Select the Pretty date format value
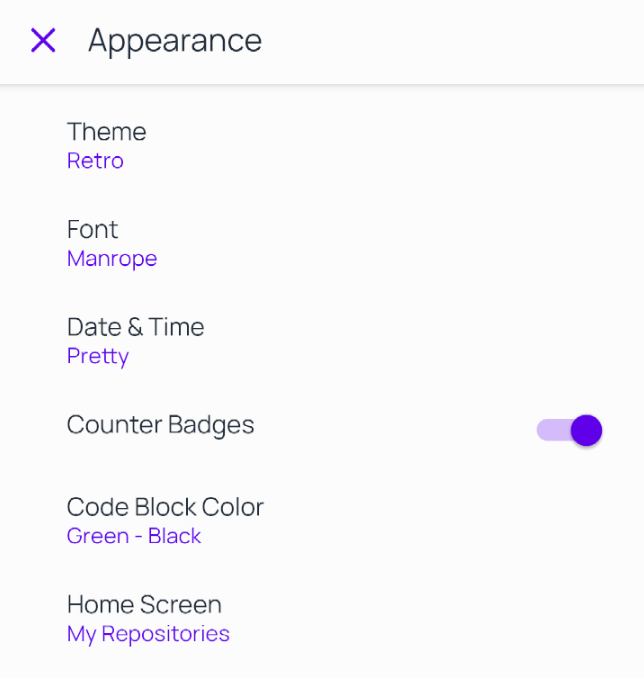This screenshot has height=678, width=644. (98, 357)
